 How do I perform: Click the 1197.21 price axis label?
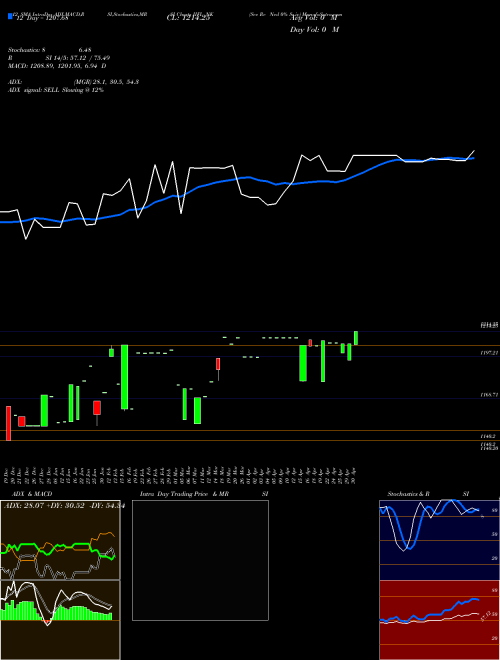[x=489, y=353]
